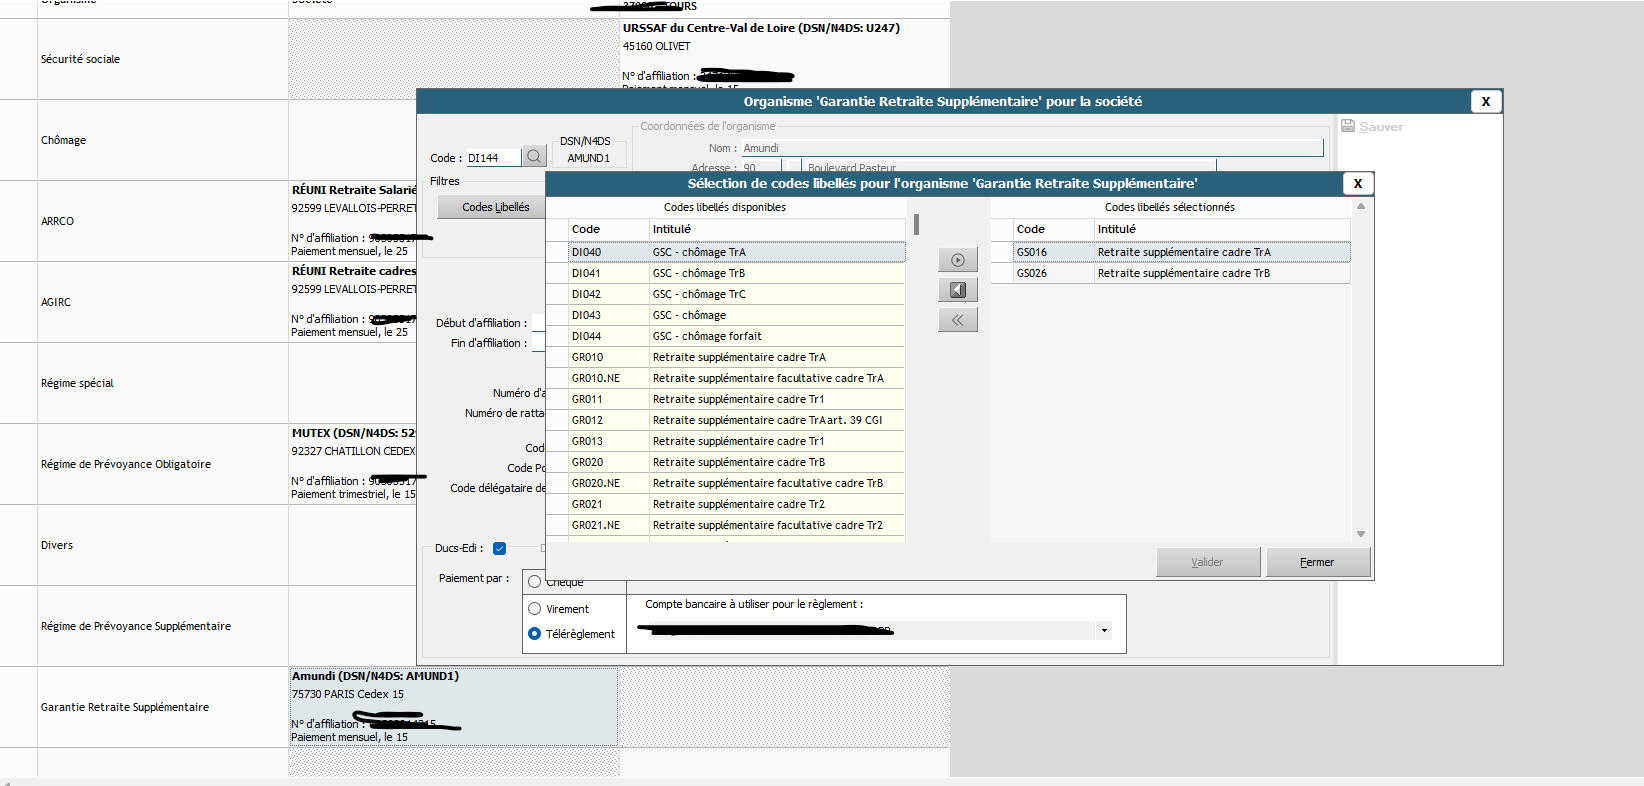
Task: Click Code column header in selected codes
Action: point(1053,229)
